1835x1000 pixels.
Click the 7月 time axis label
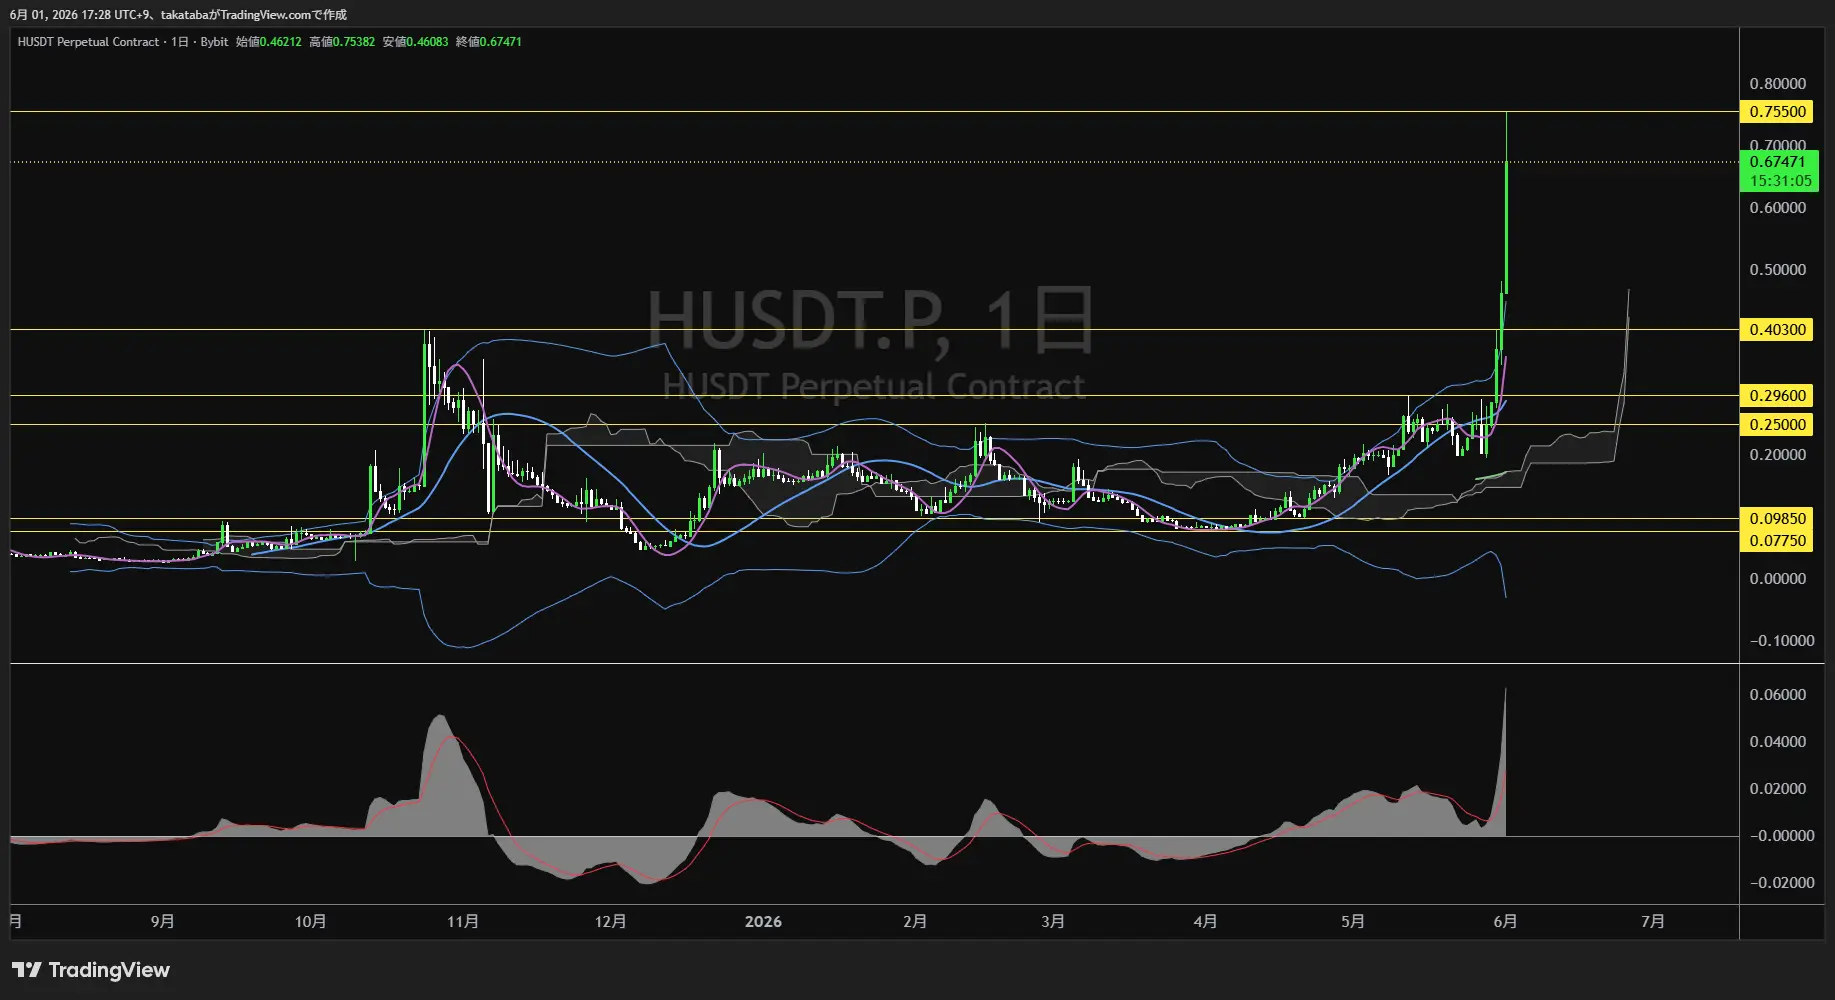[1653, 922]
